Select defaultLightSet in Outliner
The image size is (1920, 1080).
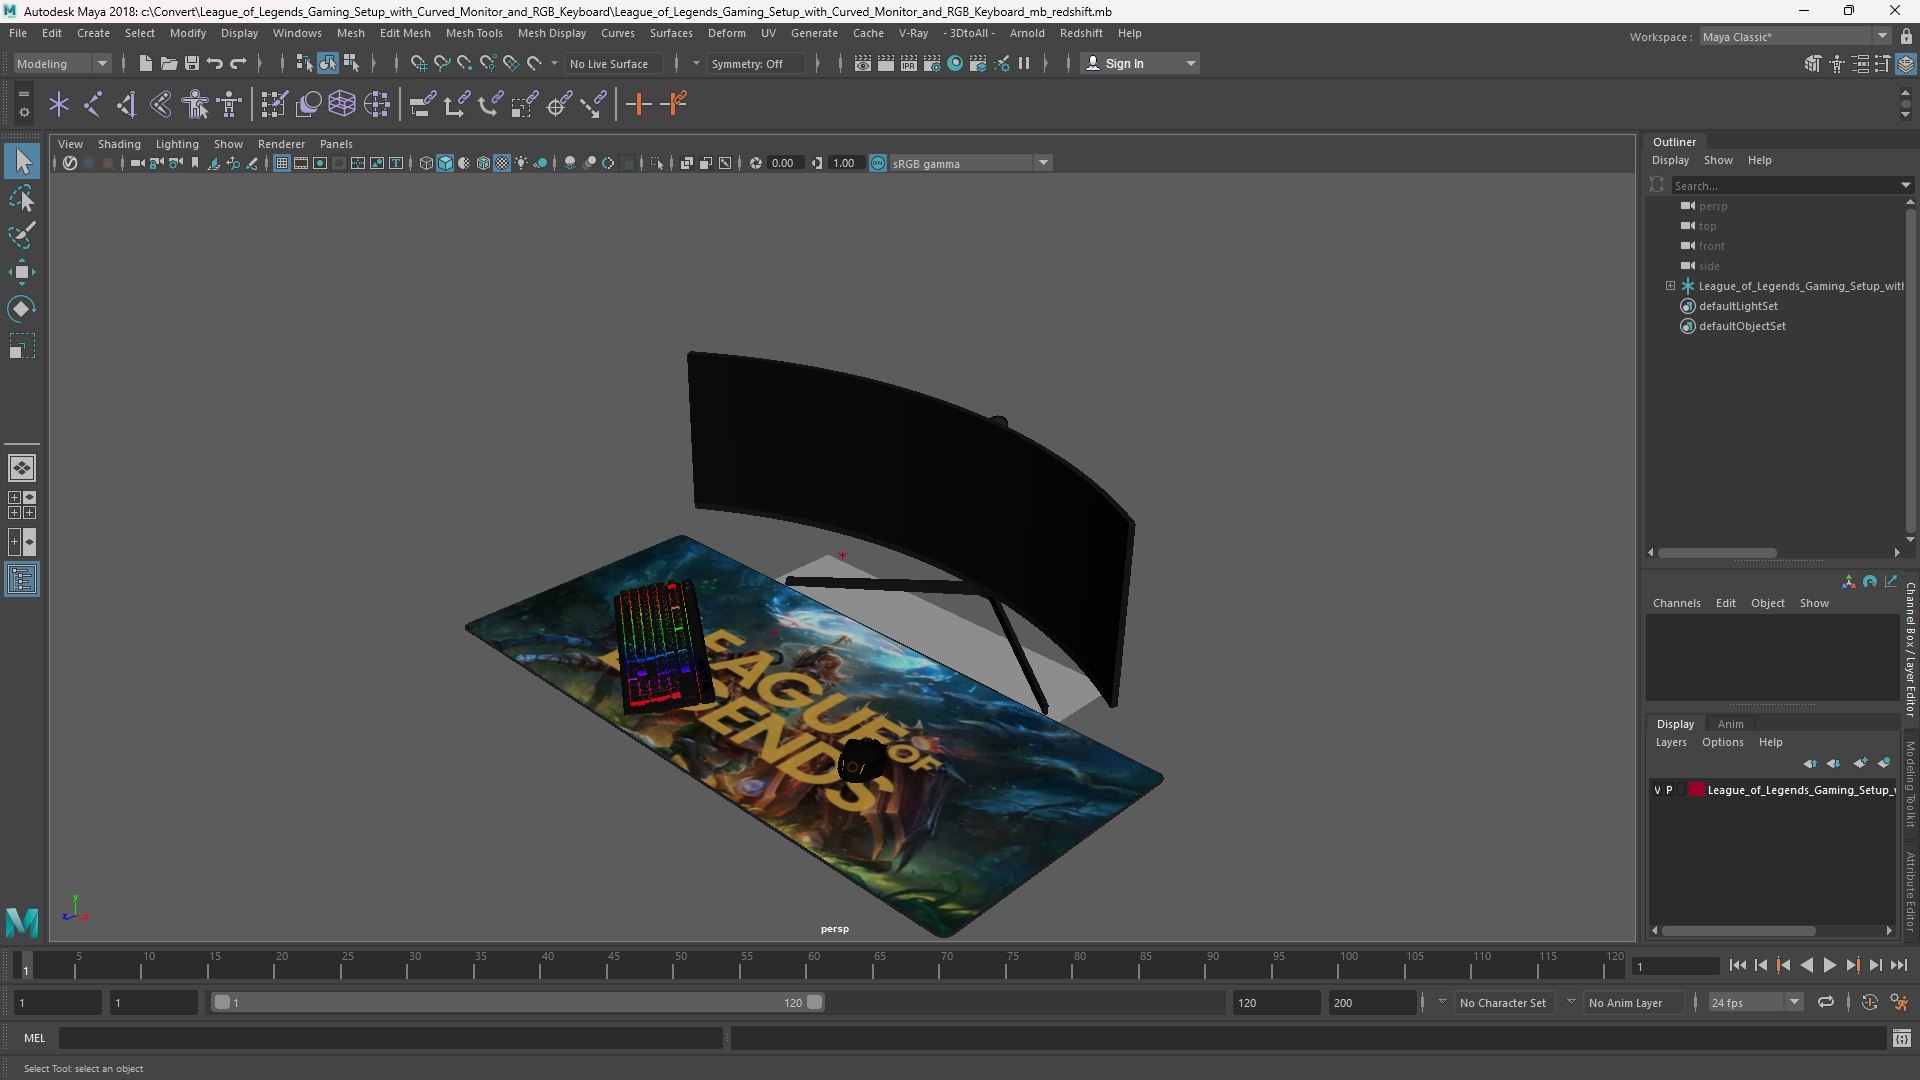[x=1738, y=306]
